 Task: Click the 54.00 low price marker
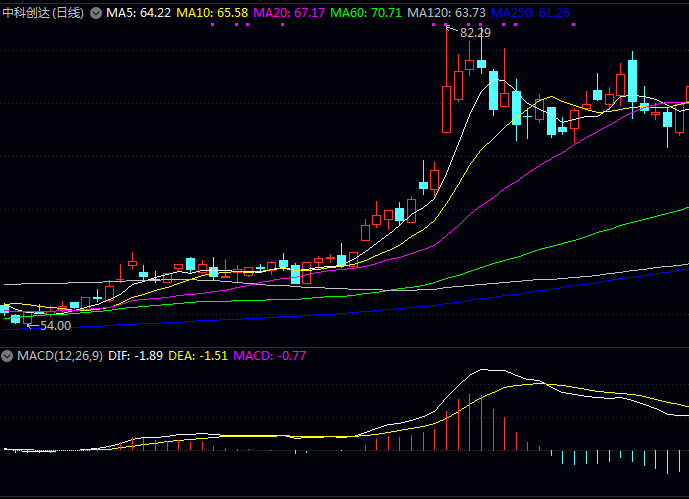click(55, 325)
